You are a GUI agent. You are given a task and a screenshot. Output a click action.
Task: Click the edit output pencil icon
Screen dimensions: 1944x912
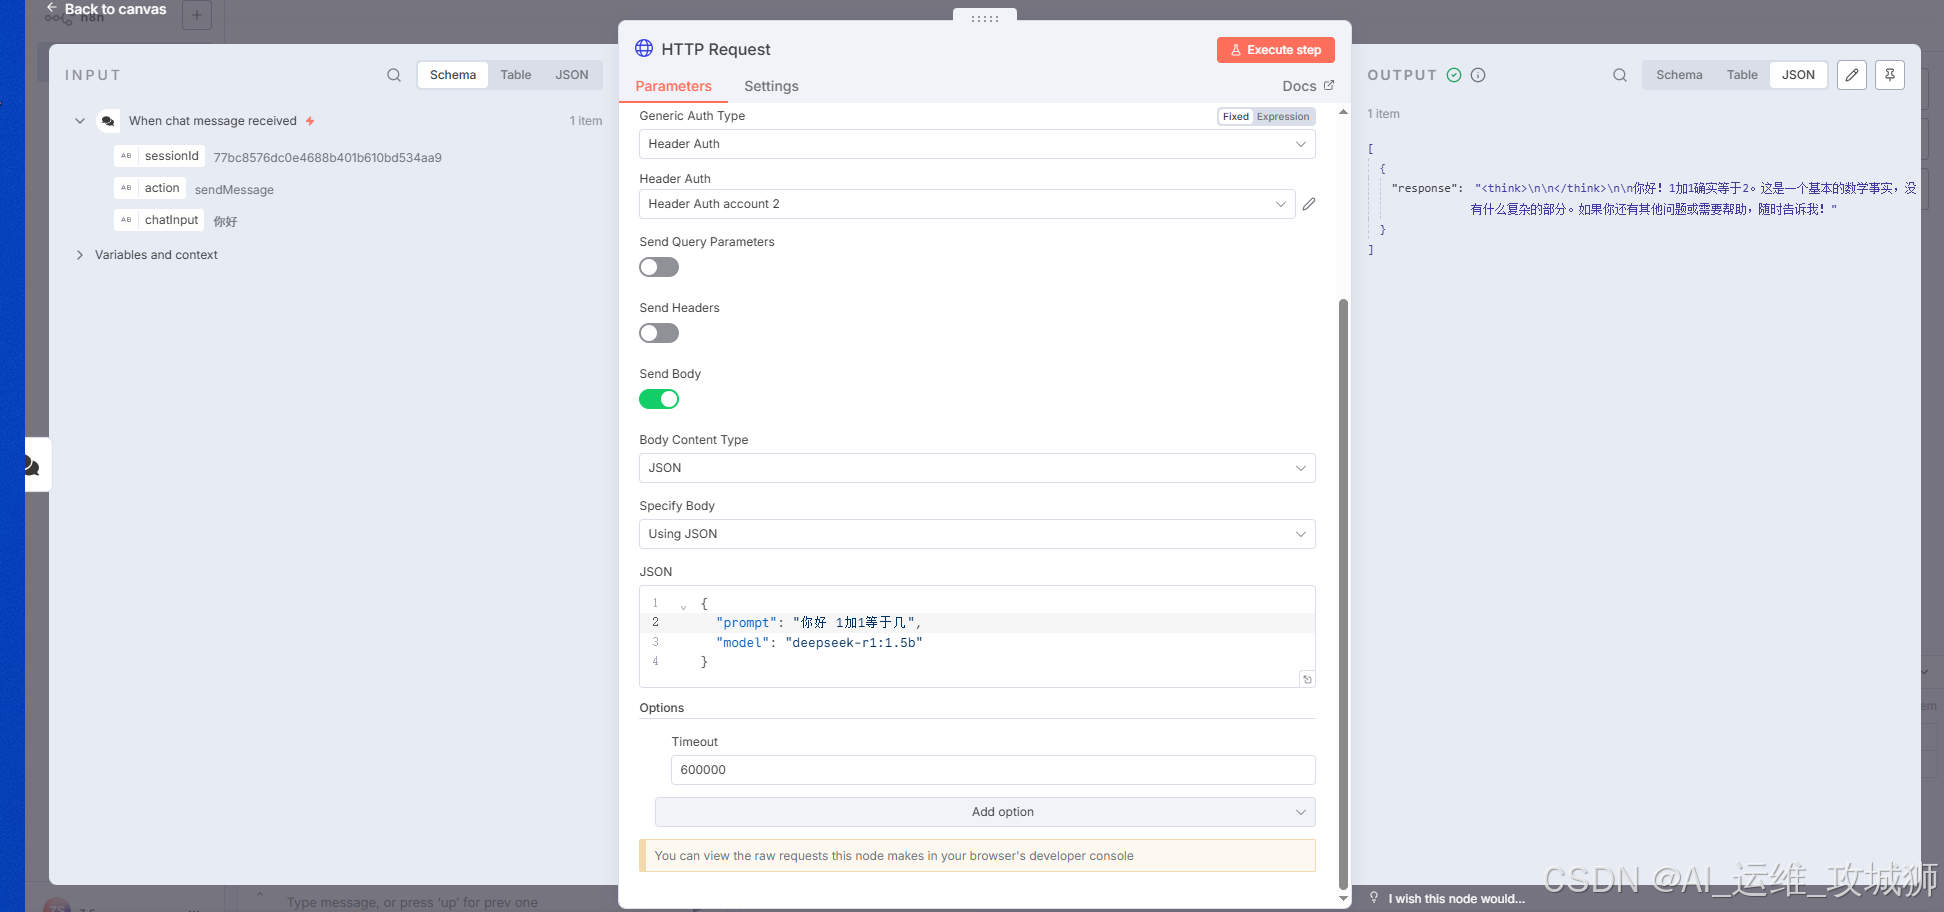pyautogui.click(x=1852, y=75)
